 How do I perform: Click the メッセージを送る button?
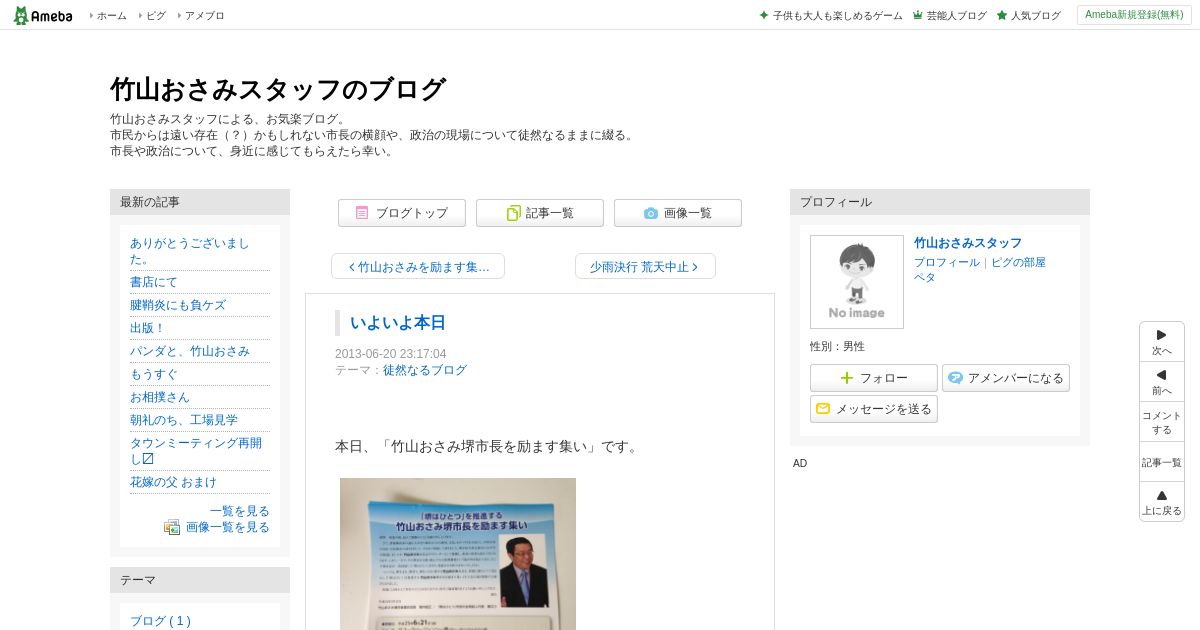[x=874, y=409]
